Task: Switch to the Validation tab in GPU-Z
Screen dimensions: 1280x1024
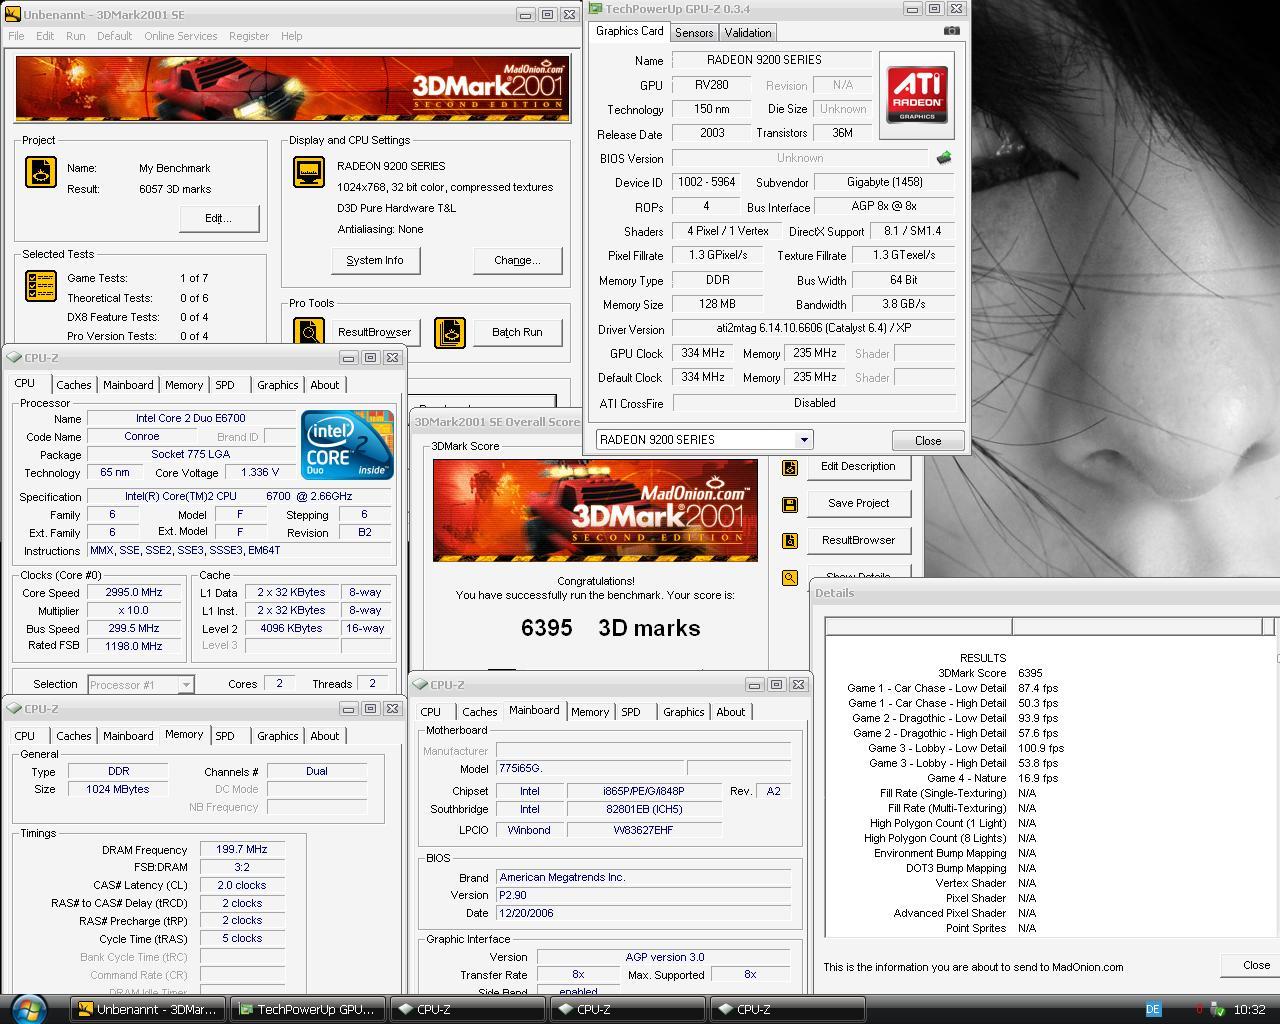Action: coord(748,33)
